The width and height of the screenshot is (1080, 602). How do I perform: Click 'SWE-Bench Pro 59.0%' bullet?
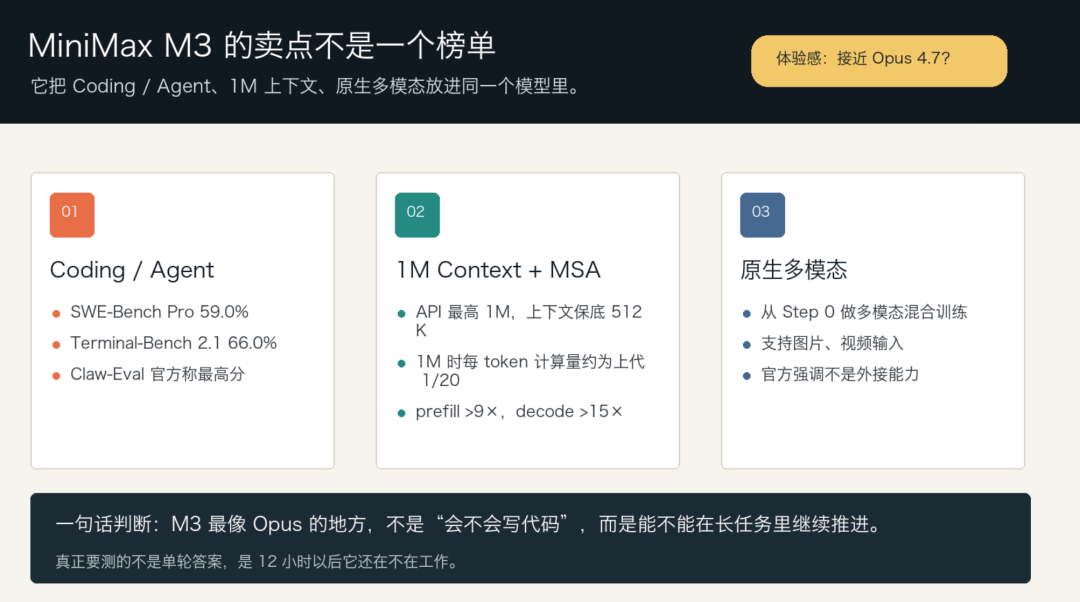tap(159, 312)
